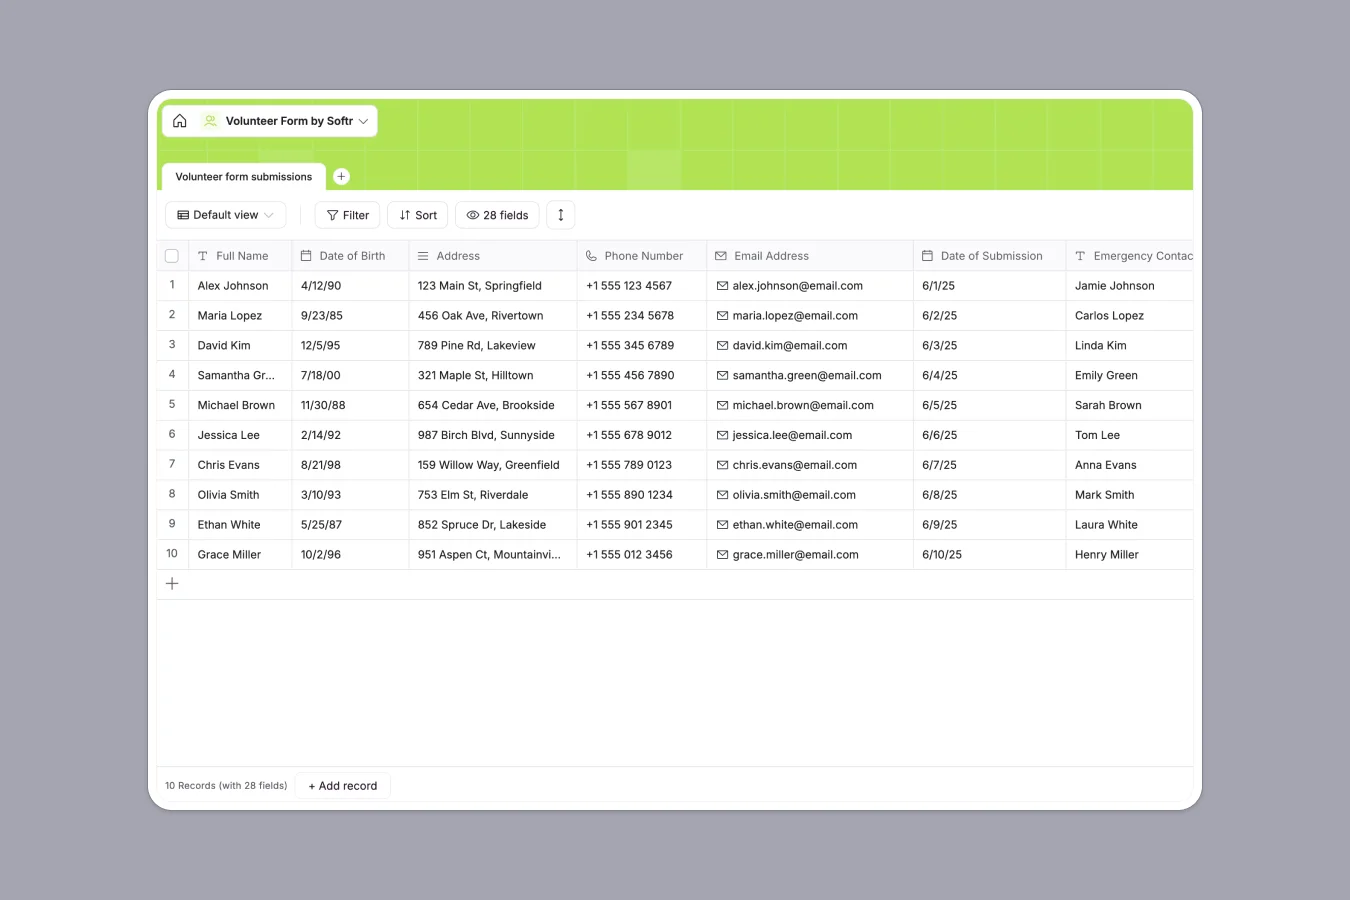Click the calendar icon in Date of Birth header
The height and width of the screenshot is (900, 1350).
306,255
